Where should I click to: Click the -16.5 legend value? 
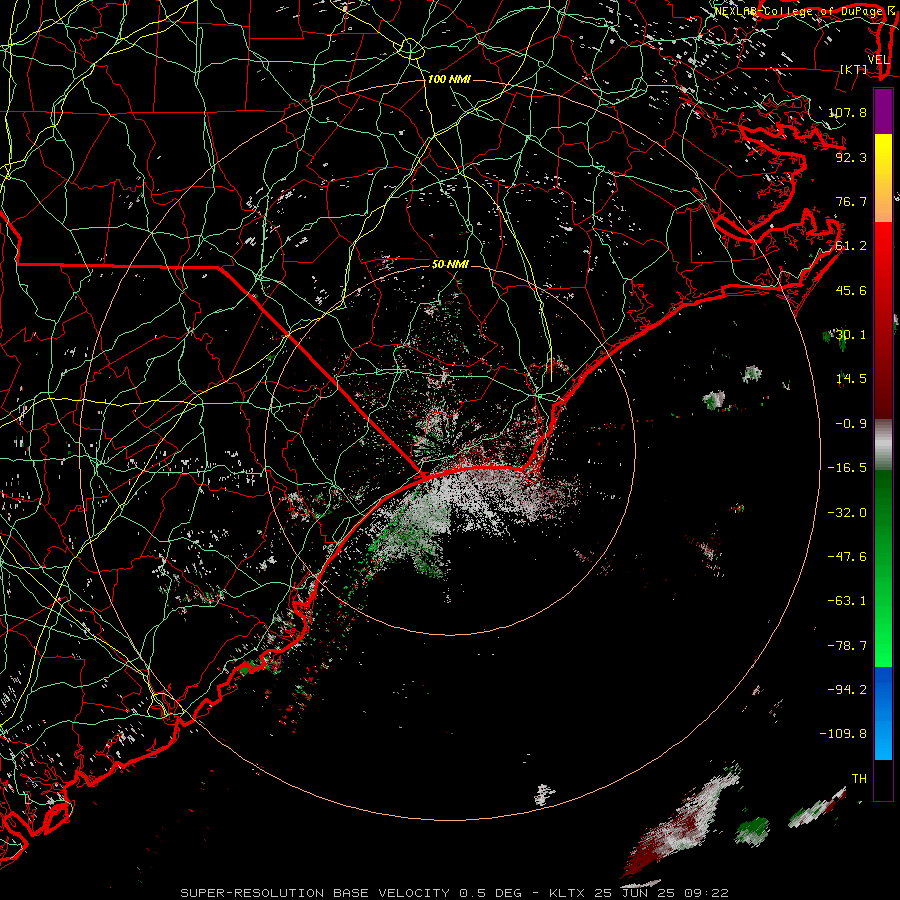pos(847,468)
